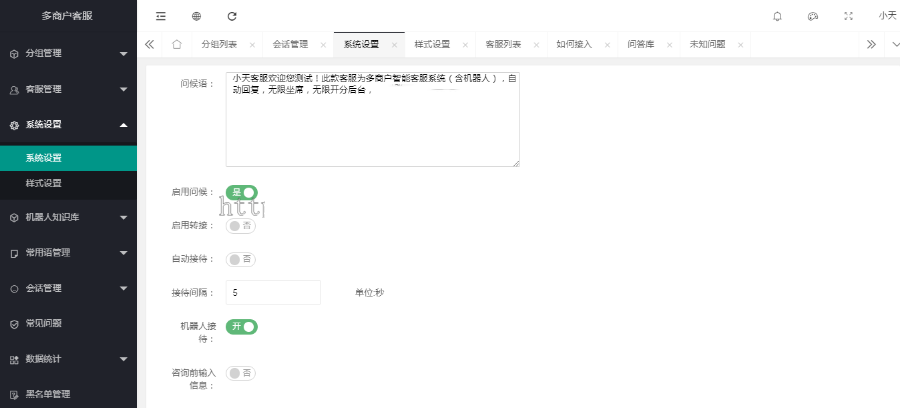This screenshot has width=900, height=408.
Task: Open notifications bell icon
Action: click(x=777, y=16)
